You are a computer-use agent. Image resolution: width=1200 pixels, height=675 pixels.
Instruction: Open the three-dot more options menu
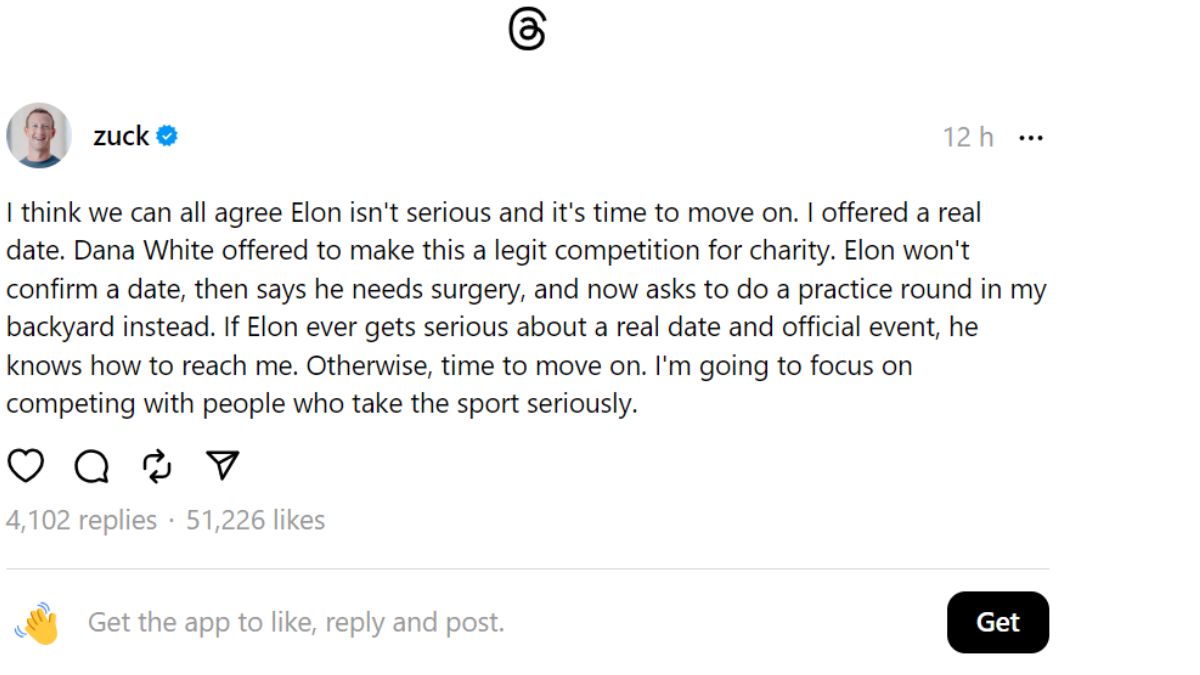[x=1030, y=137]
